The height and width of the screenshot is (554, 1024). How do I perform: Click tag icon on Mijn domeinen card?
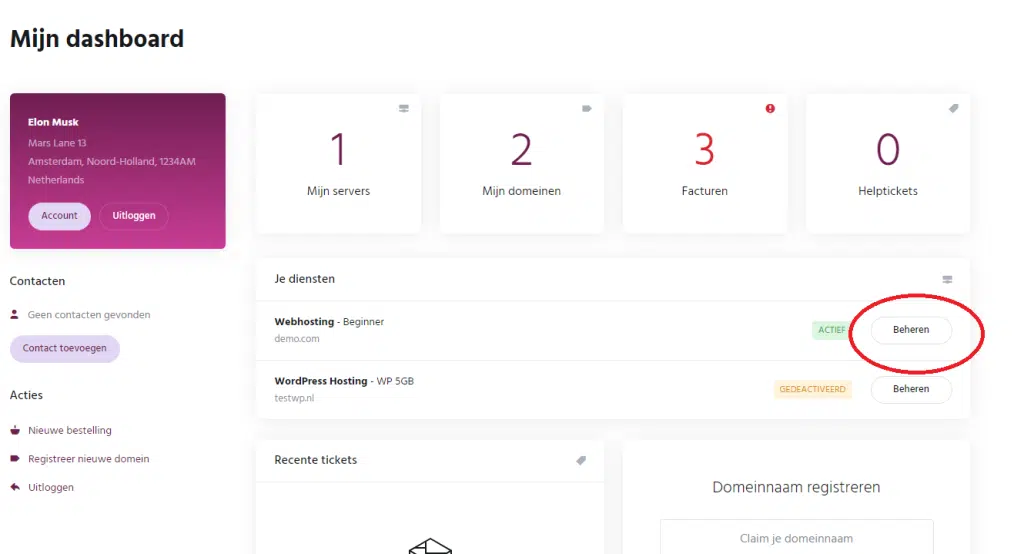click(587, 109)
